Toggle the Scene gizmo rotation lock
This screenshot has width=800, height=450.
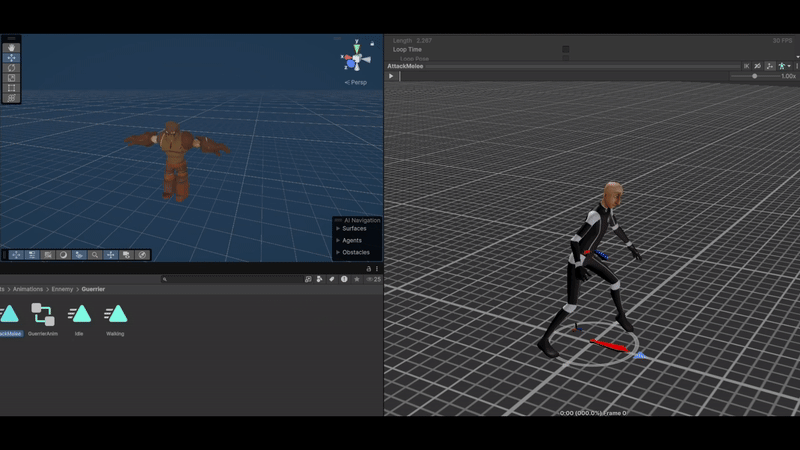pos(372,44)
